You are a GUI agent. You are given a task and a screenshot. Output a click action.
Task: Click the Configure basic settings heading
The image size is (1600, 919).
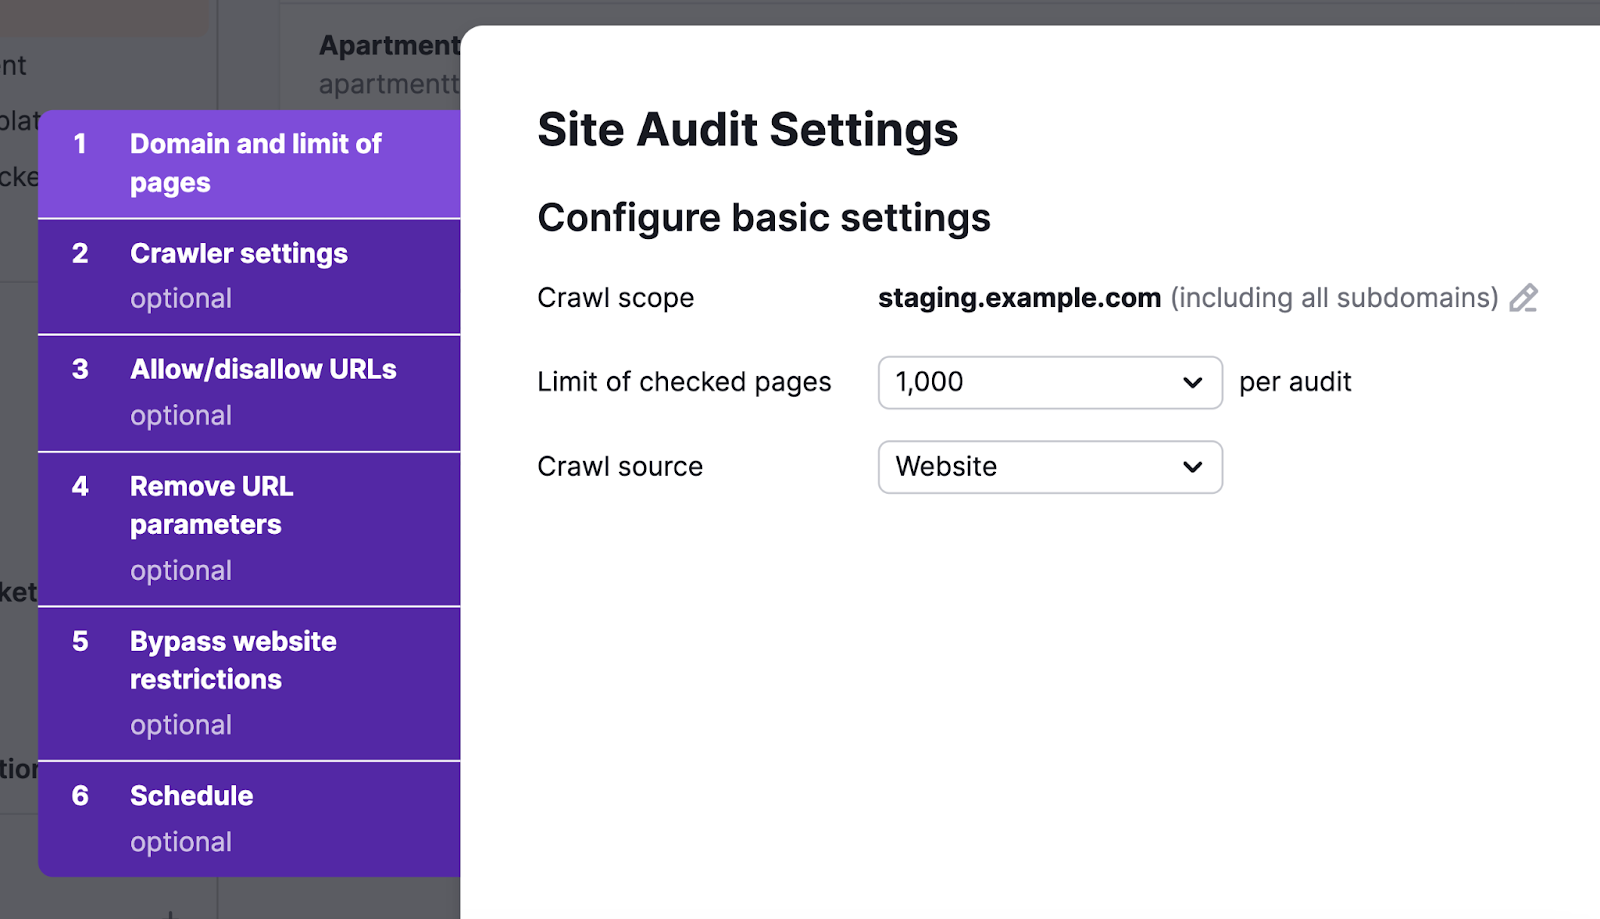coord(765,217)
